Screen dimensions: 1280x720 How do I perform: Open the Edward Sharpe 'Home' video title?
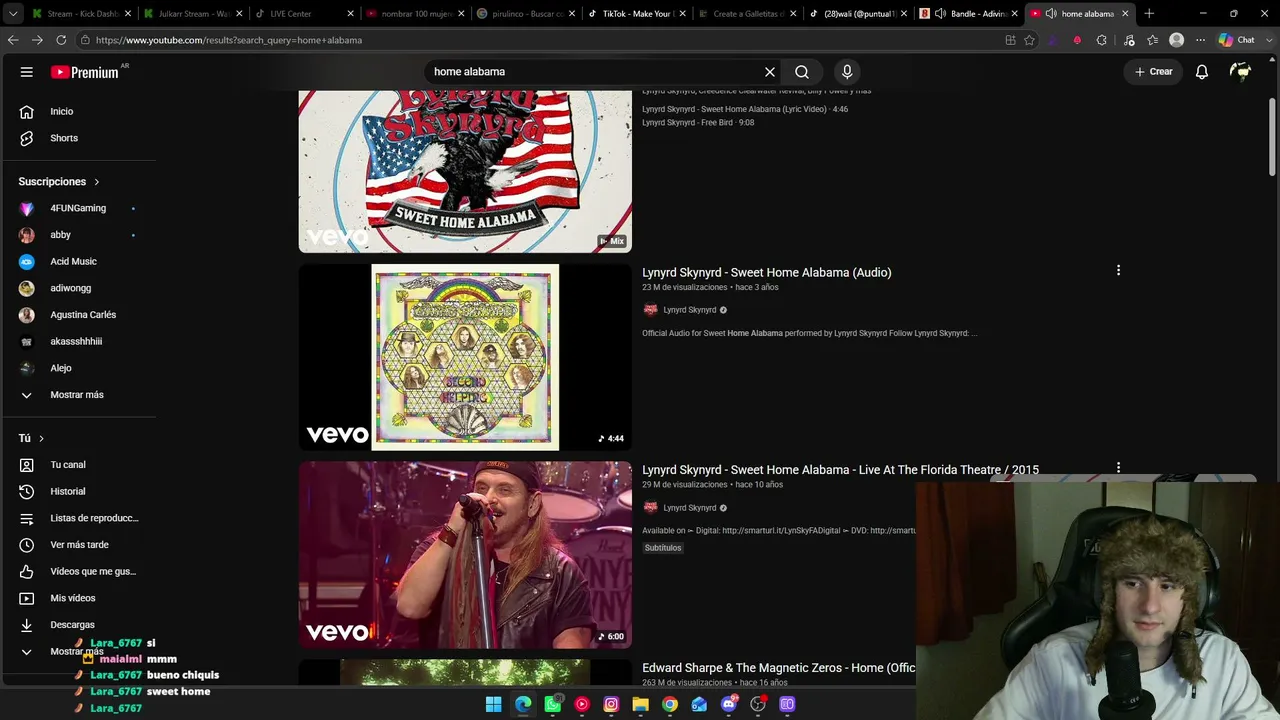(x=778, y=668)
